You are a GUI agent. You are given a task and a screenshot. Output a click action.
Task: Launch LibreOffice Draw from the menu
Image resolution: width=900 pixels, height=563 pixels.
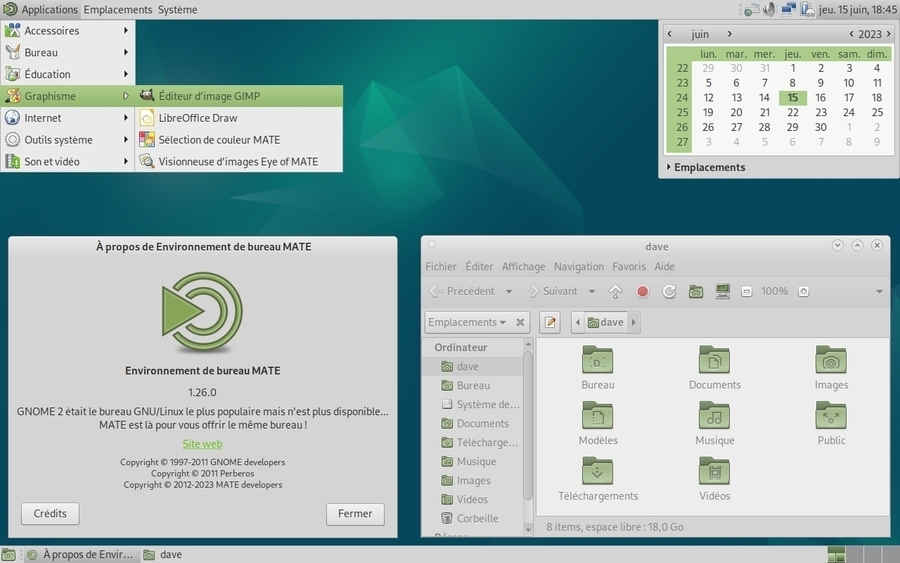(239, 118)
